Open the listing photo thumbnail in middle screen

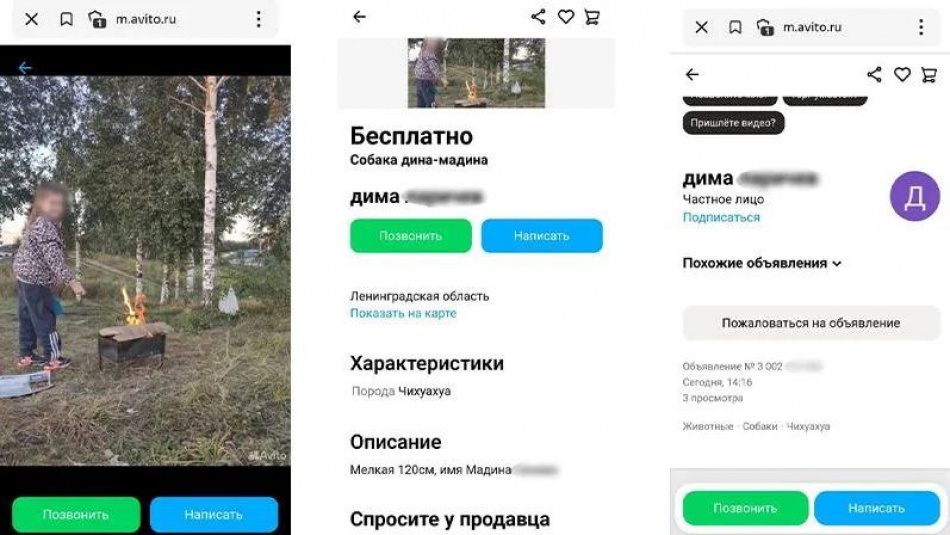[x=476, y=73]
